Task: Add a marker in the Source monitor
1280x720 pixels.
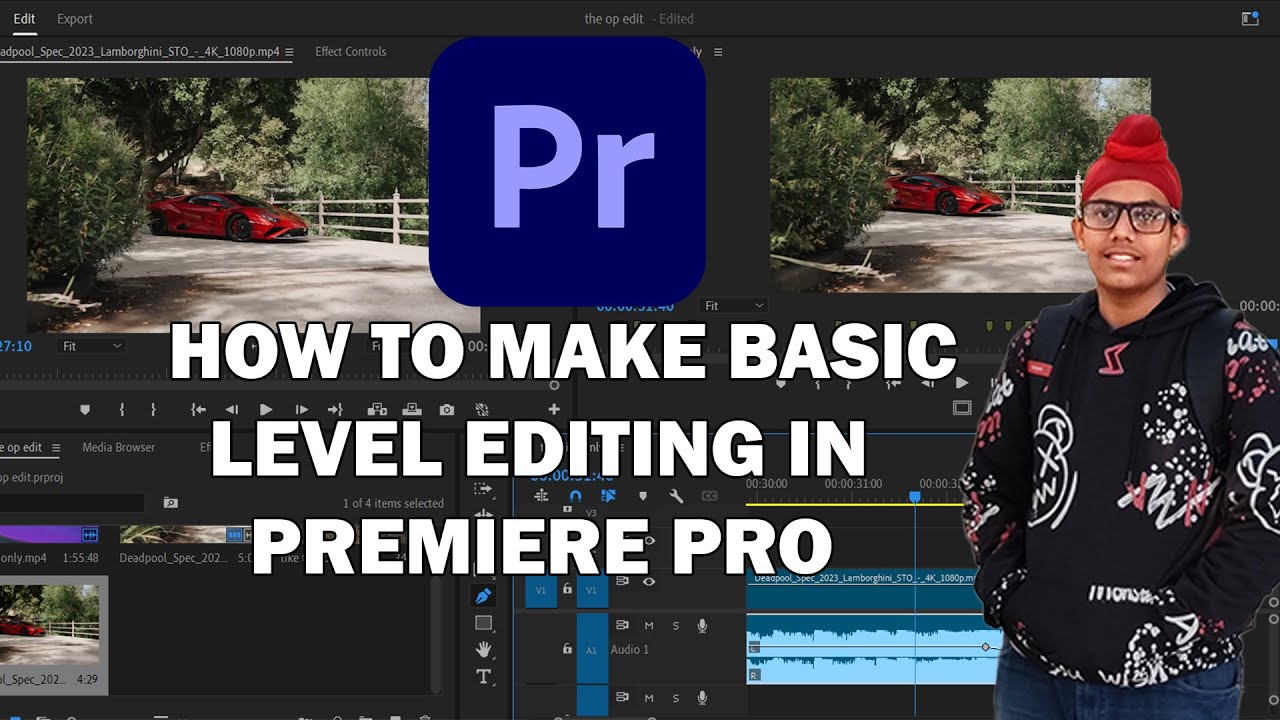Action: pos(85,409)
